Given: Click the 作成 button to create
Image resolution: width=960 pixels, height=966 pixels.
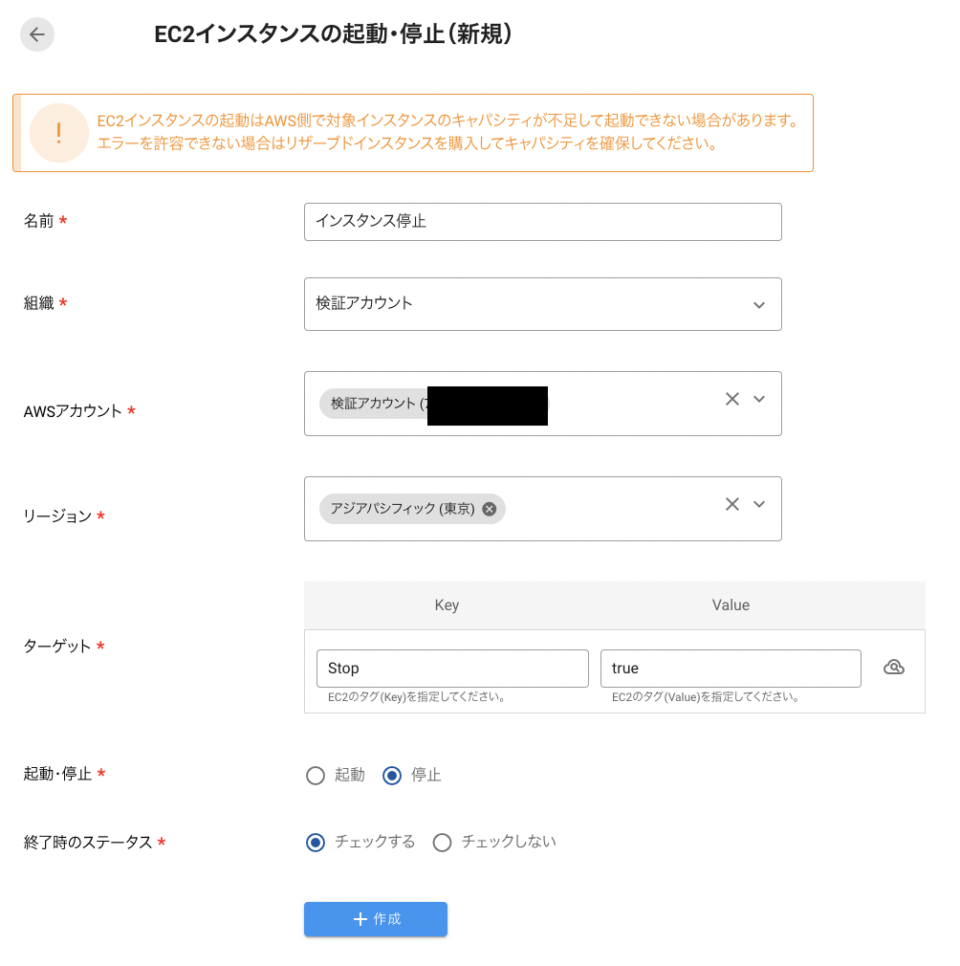Looking at the screenshot, I should point(375,919).
